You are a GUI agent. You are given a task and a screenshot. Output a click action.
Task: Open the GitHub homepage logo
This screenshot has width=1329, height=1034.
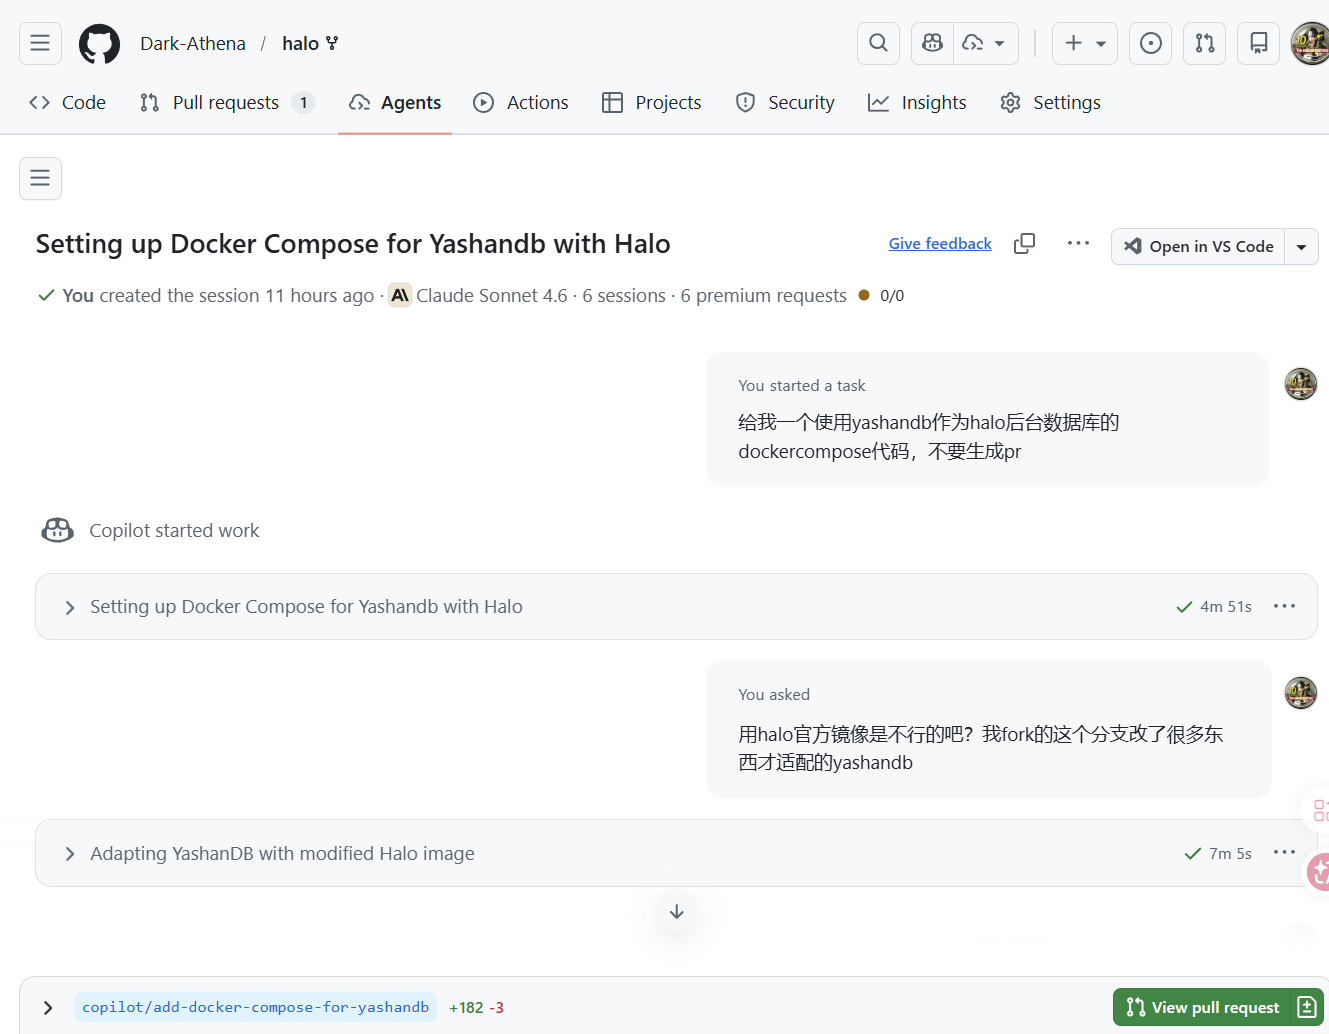pyautogui.click(x=99, y=44)
